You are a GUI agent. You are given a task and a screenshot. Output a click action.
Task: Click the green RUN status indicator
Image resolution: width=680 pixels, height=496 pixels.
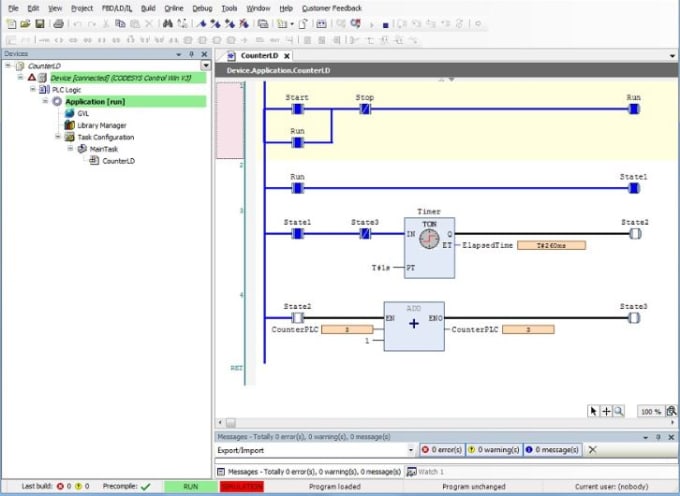[190, 486]
